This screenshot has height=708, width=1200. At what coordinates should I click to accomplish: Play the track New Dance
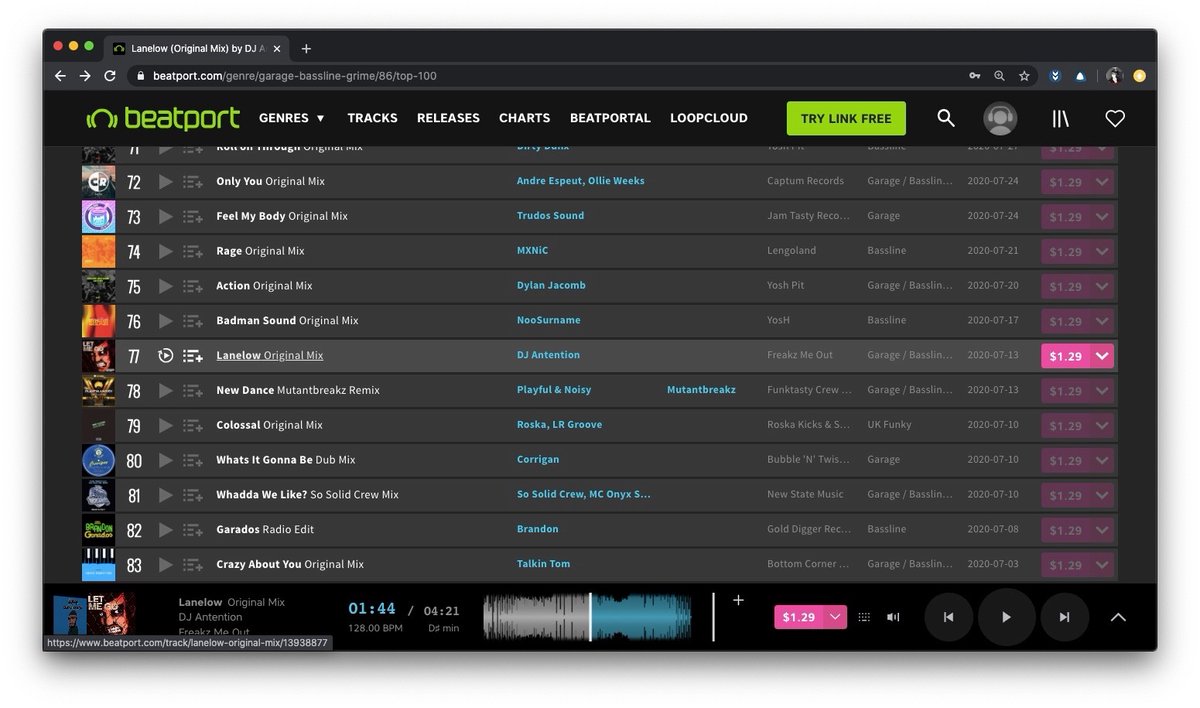tap(166, 391)
